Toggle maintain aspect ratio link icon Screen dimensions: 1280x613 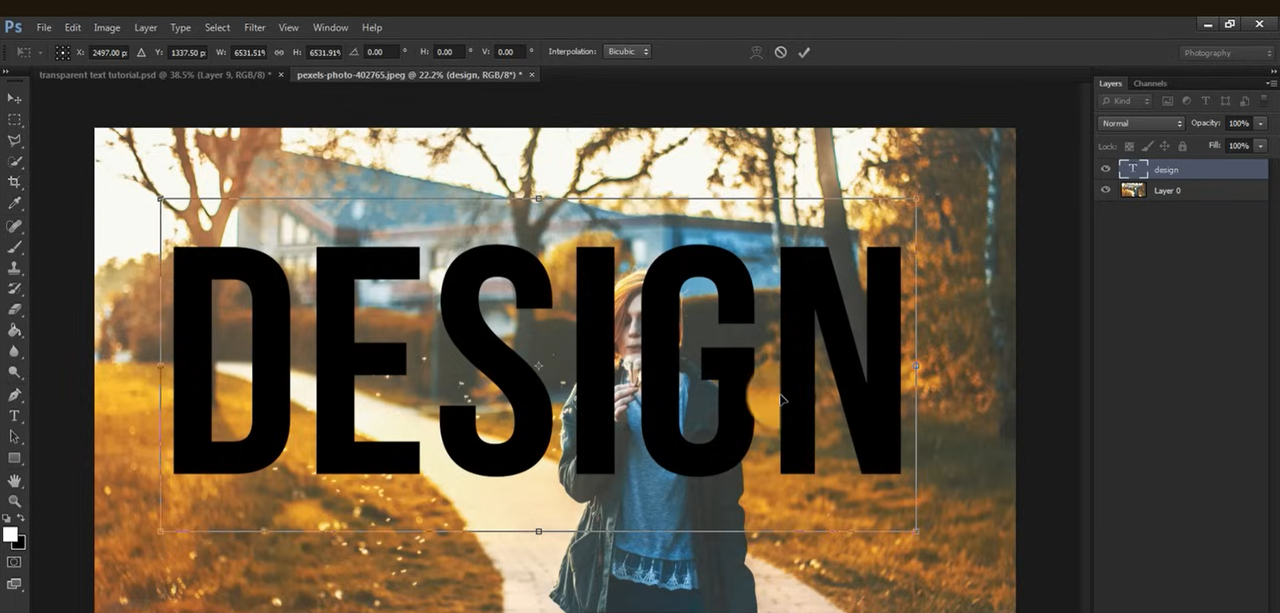tap(279, 52)
